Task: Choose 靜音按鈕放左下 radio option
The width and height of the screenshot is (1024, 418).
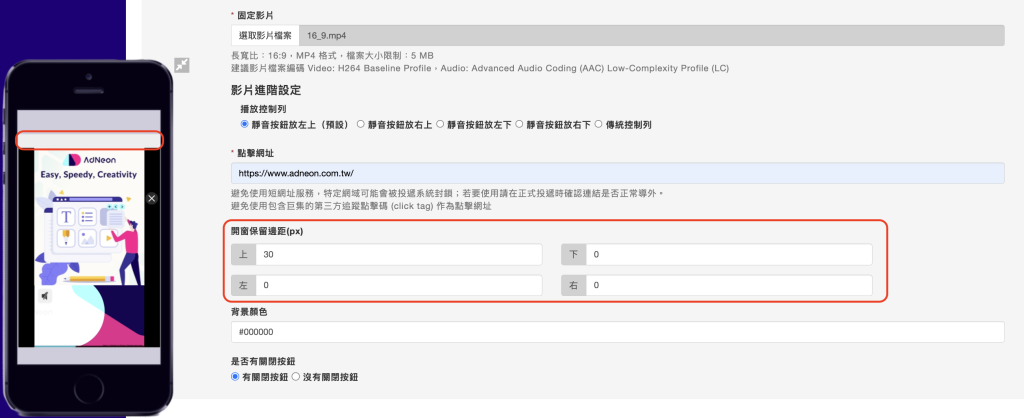Action: 441,125
